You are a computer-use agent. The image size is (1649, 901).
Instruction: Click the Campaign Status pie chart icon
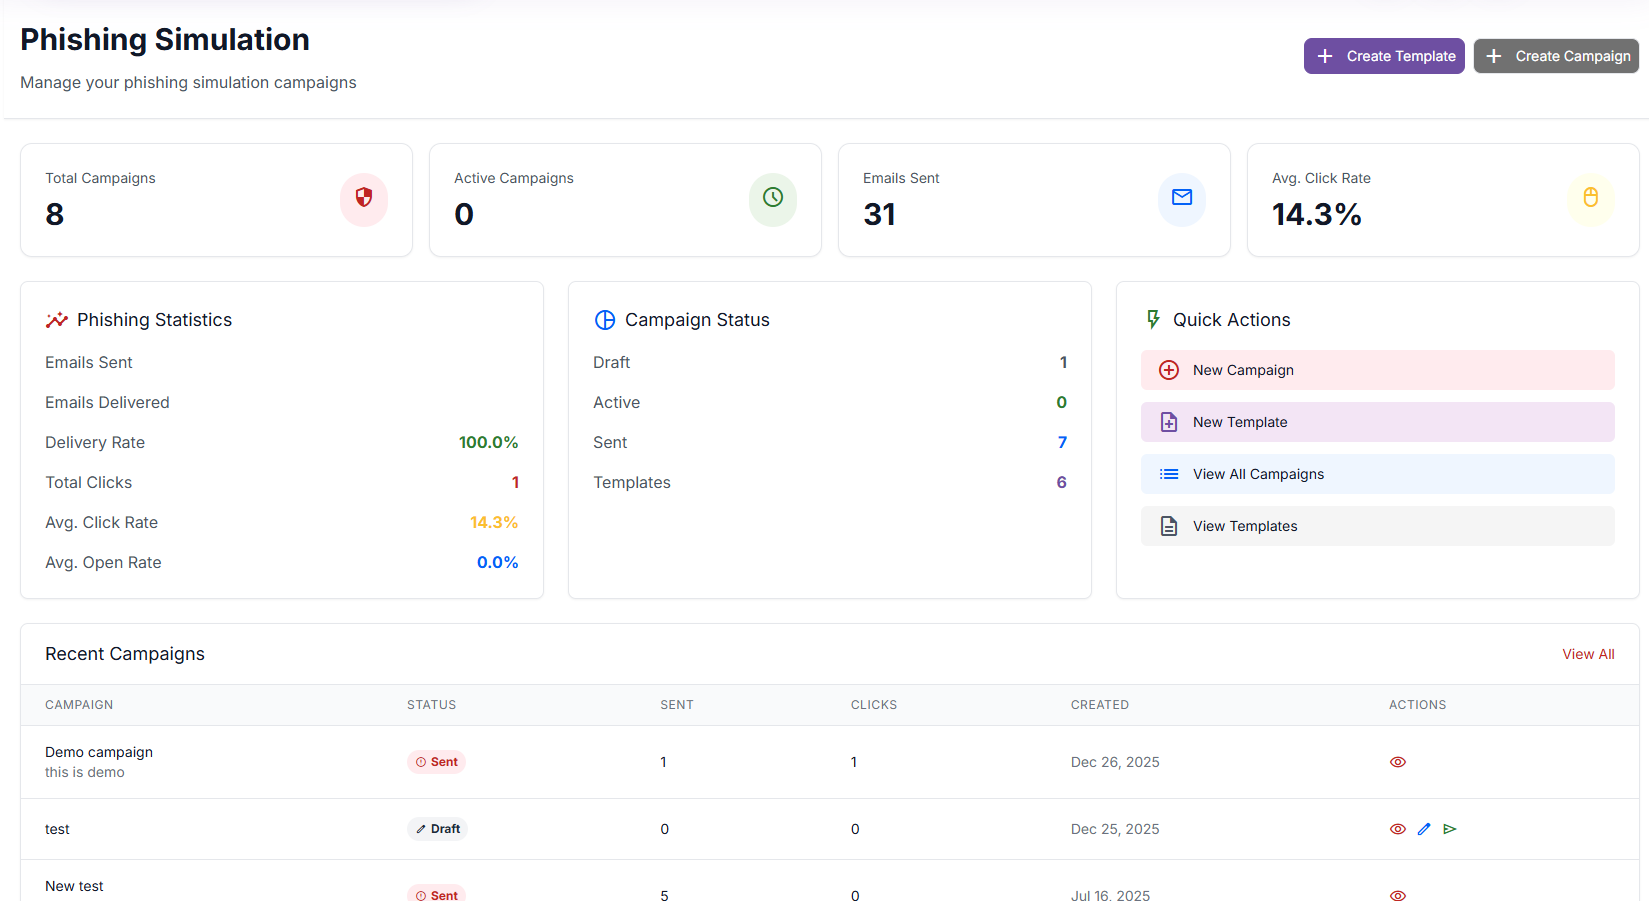tap(605, 319)
